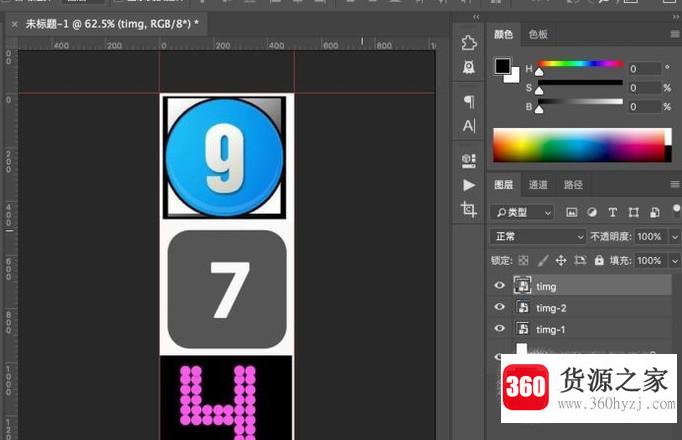
Task: Lock transparent pixels icon
Action: 523,260
